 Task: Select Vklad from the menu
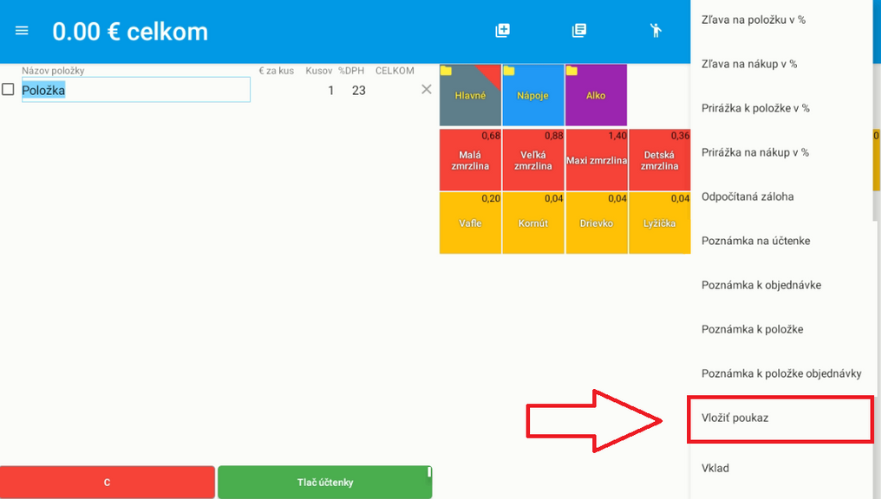click(716, 468)
